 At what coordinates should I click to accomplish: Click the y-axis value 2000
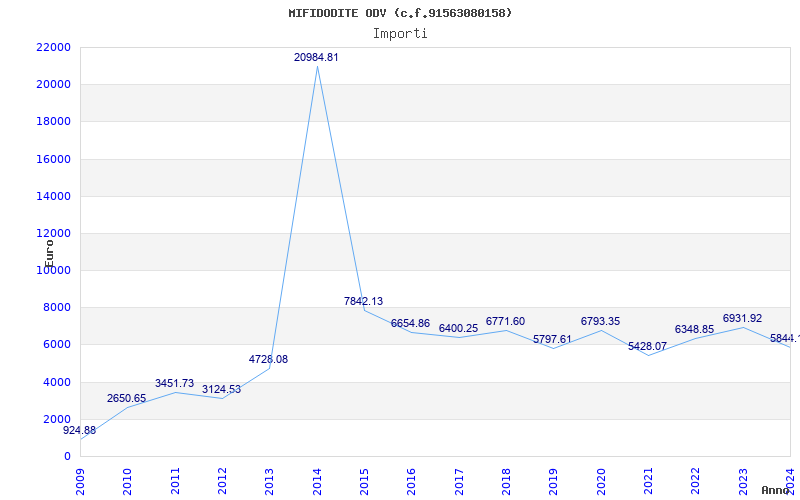point(56,419)
